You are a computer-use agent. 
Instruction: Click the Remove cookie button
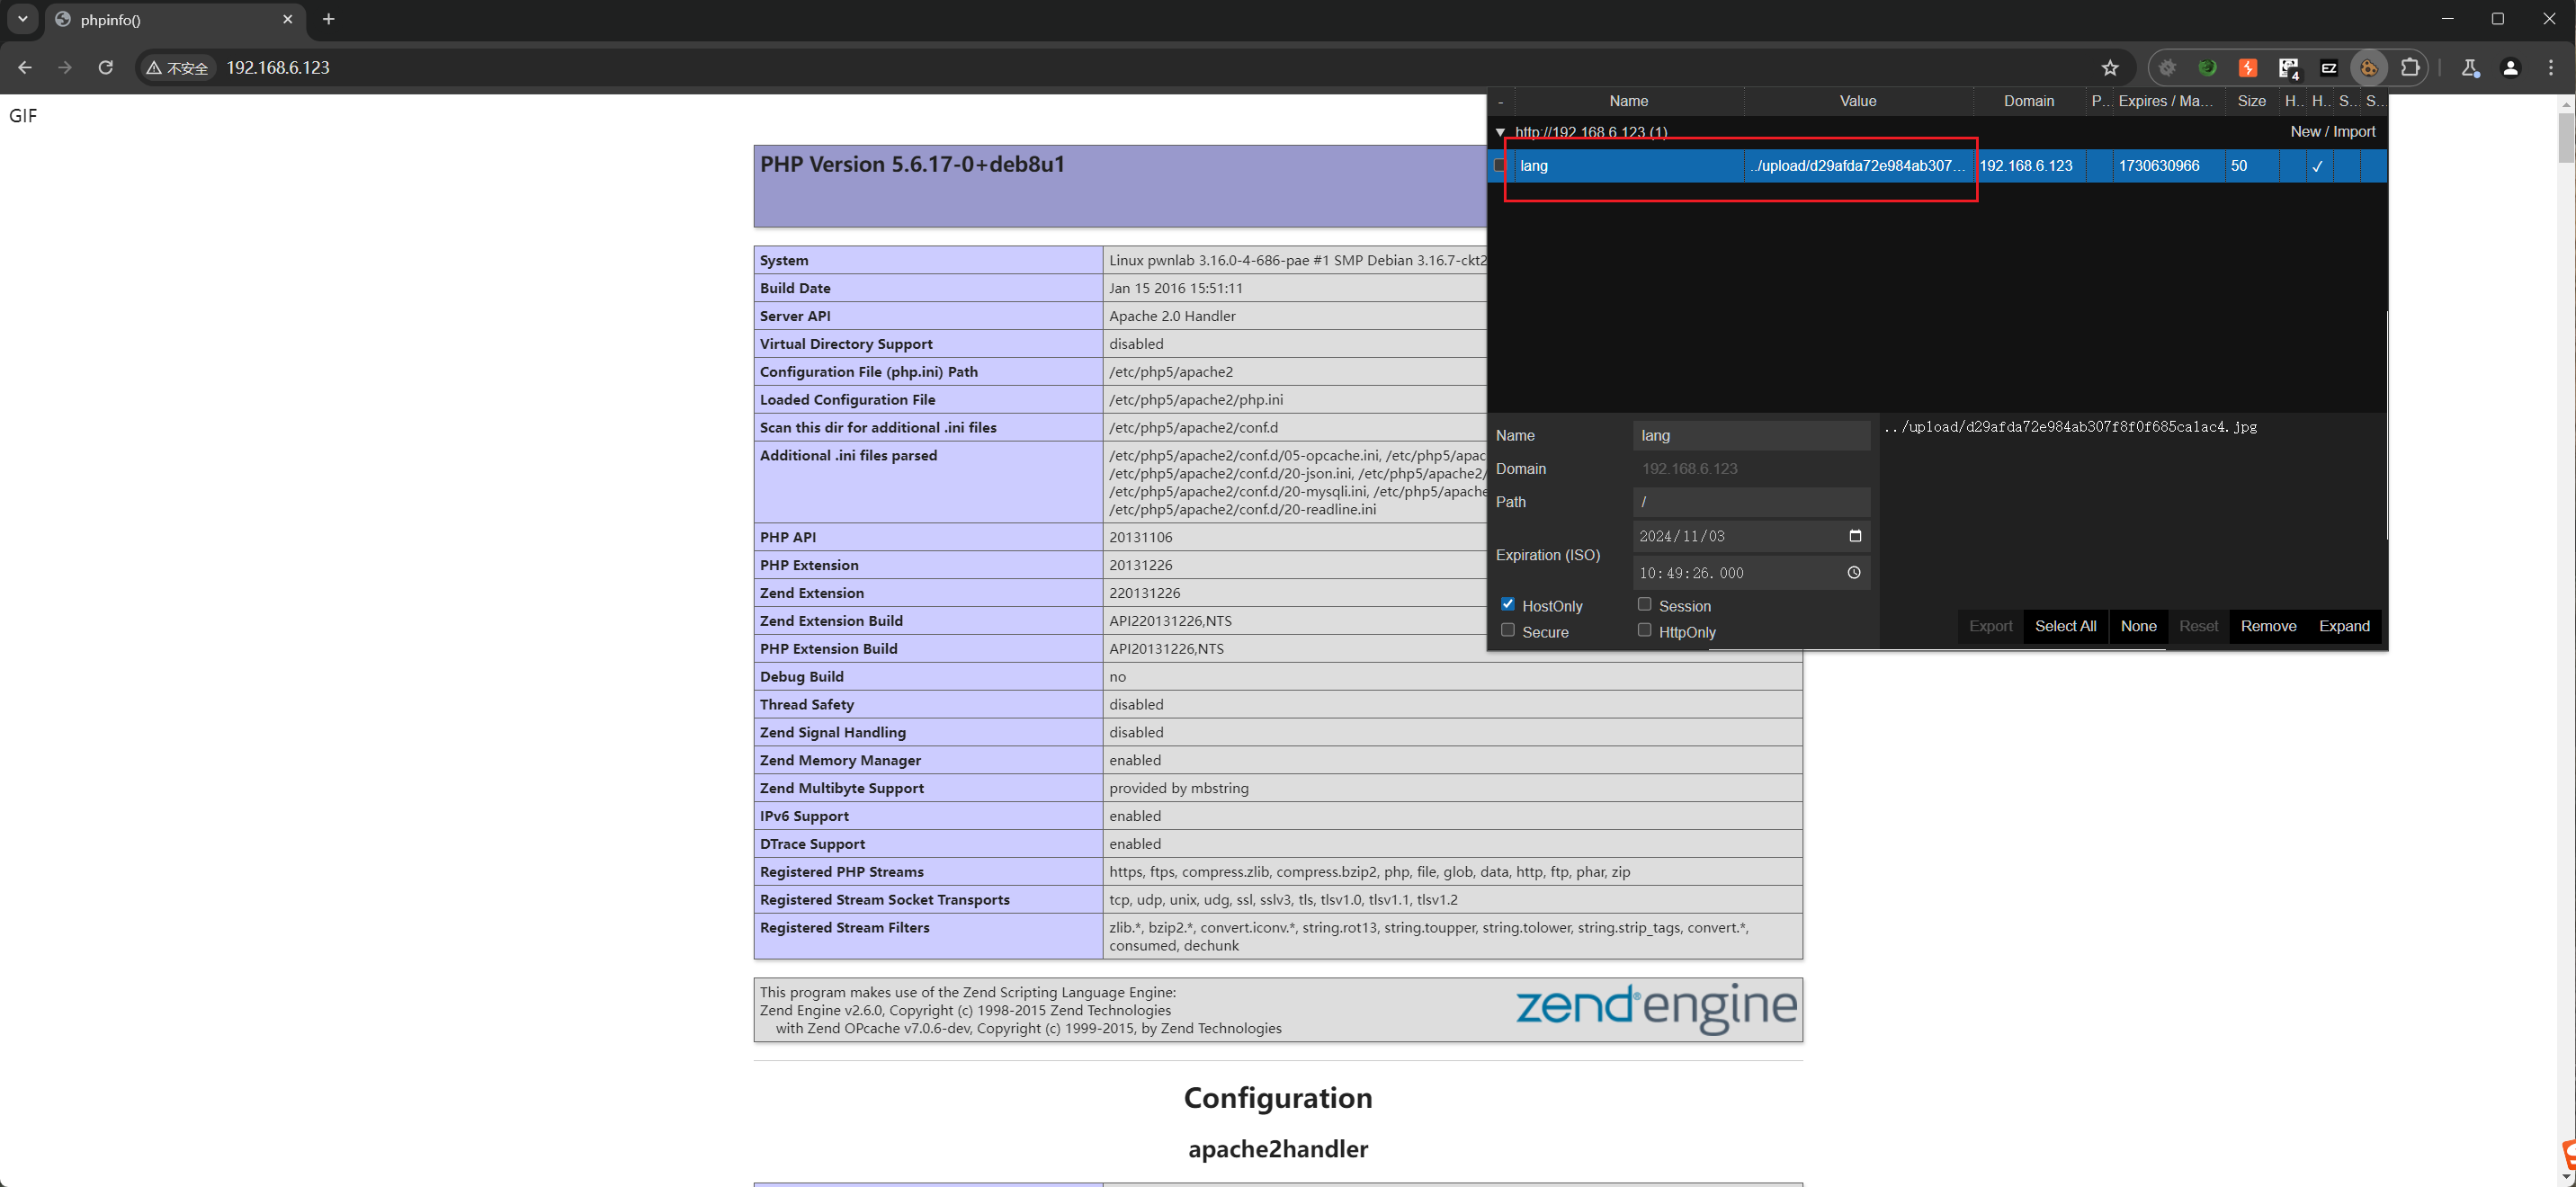[x=2267, y=627]
